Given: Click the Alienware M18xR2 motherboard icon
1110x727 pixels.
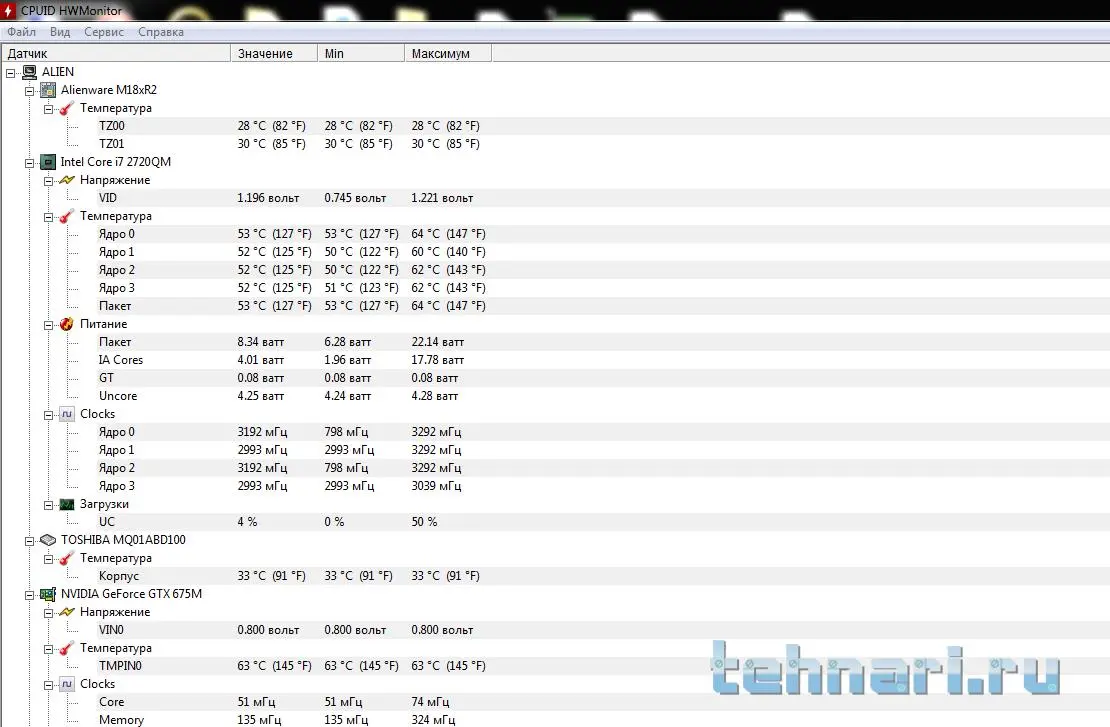Looking at the screenshot, I should tap(48, 90).
